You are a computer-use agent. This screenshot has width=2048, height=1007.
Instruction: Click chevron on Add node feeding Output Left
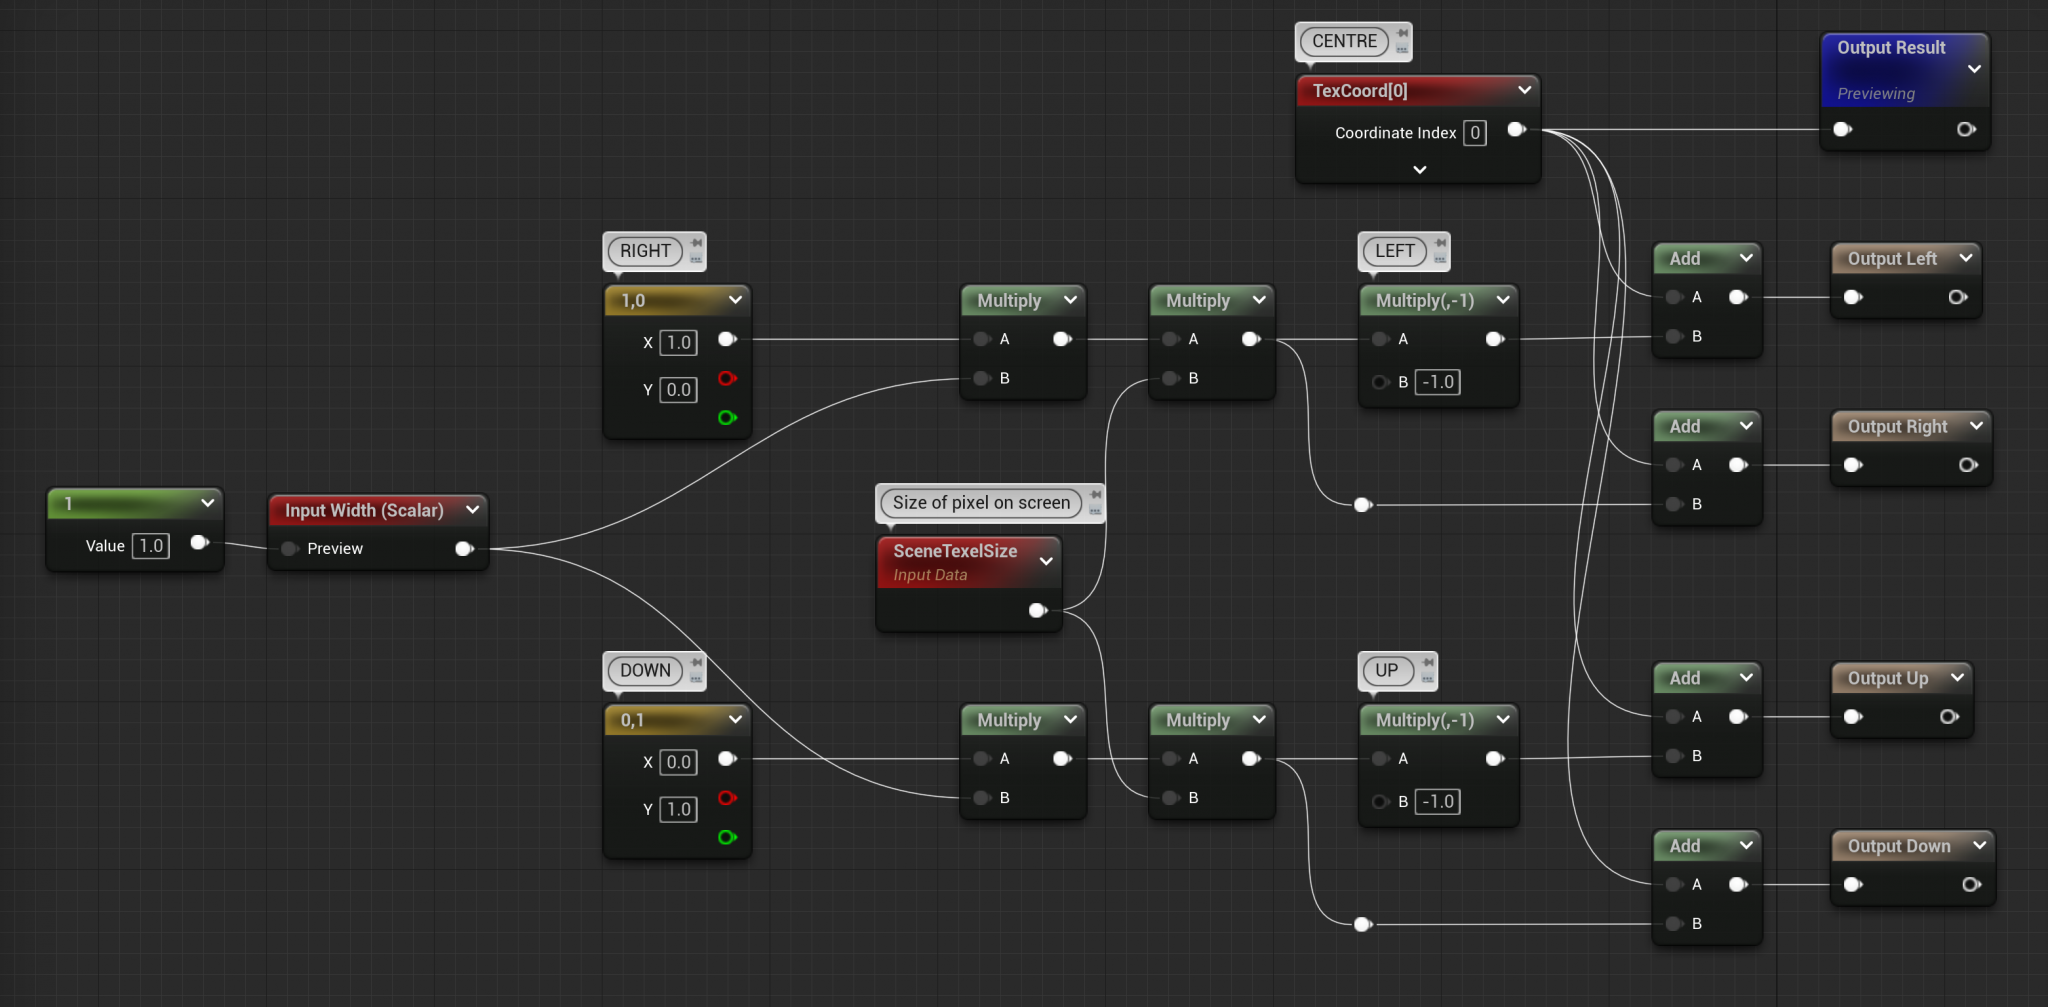tap(1746, 258)
